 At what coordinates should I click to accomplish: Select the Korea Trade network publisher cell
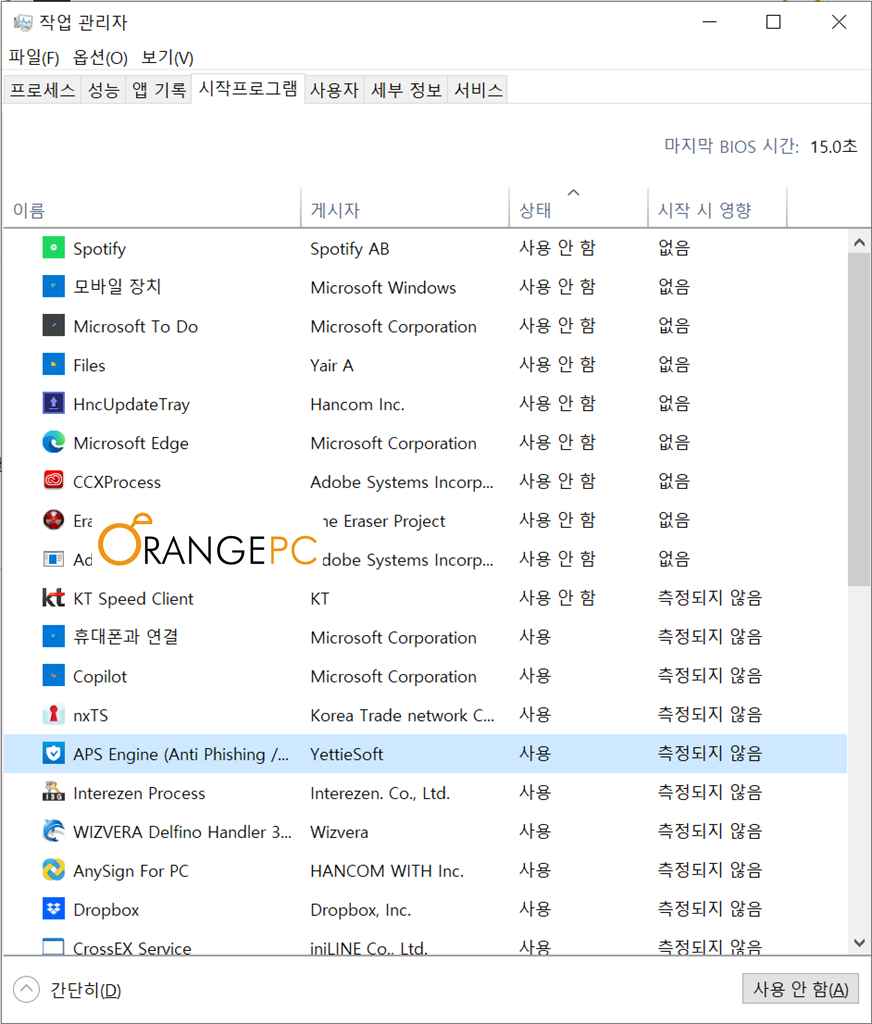pos(402,715)
